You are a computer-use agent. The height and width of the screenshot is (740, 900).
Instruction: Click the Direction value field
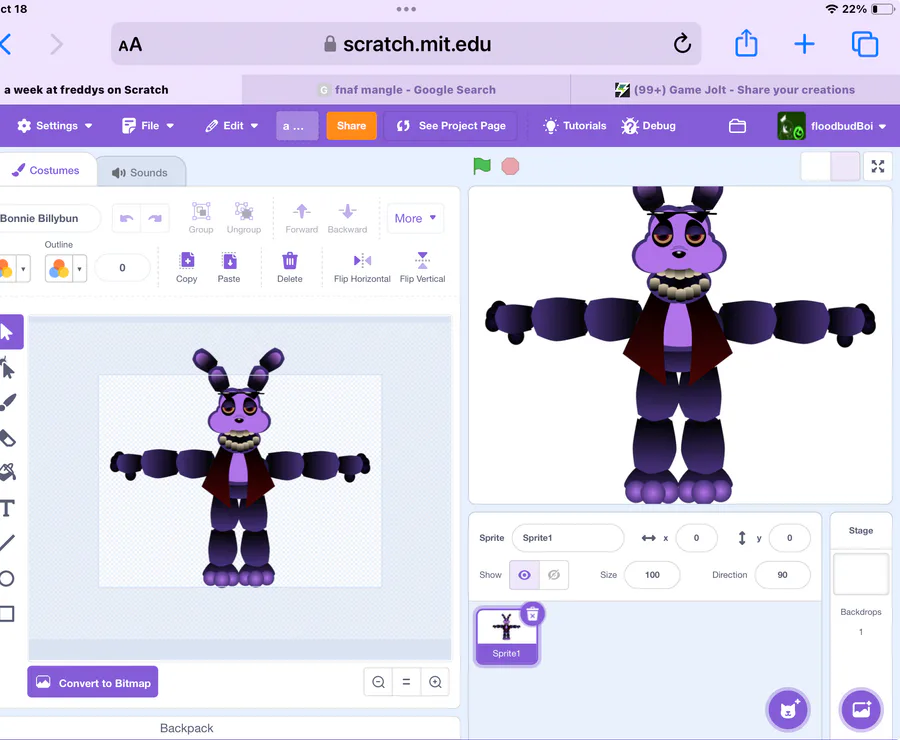click(782, 575)
